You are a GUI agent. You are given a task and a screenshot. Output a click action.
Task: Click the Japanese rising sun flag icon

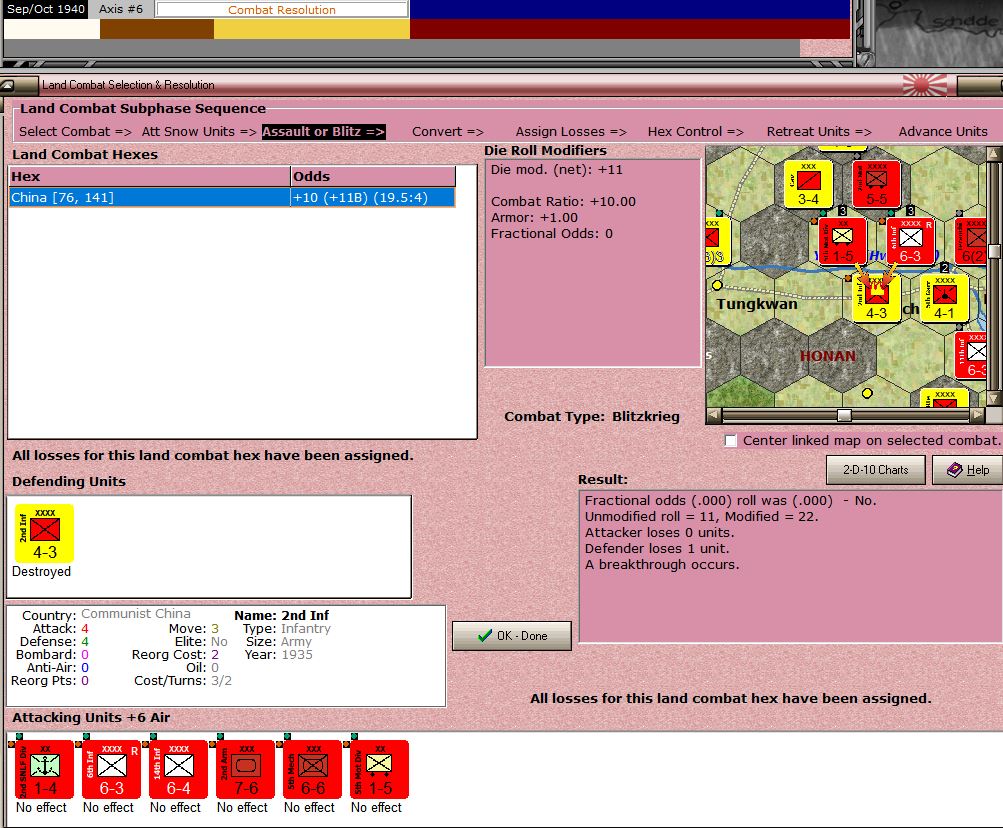(924, 84)
